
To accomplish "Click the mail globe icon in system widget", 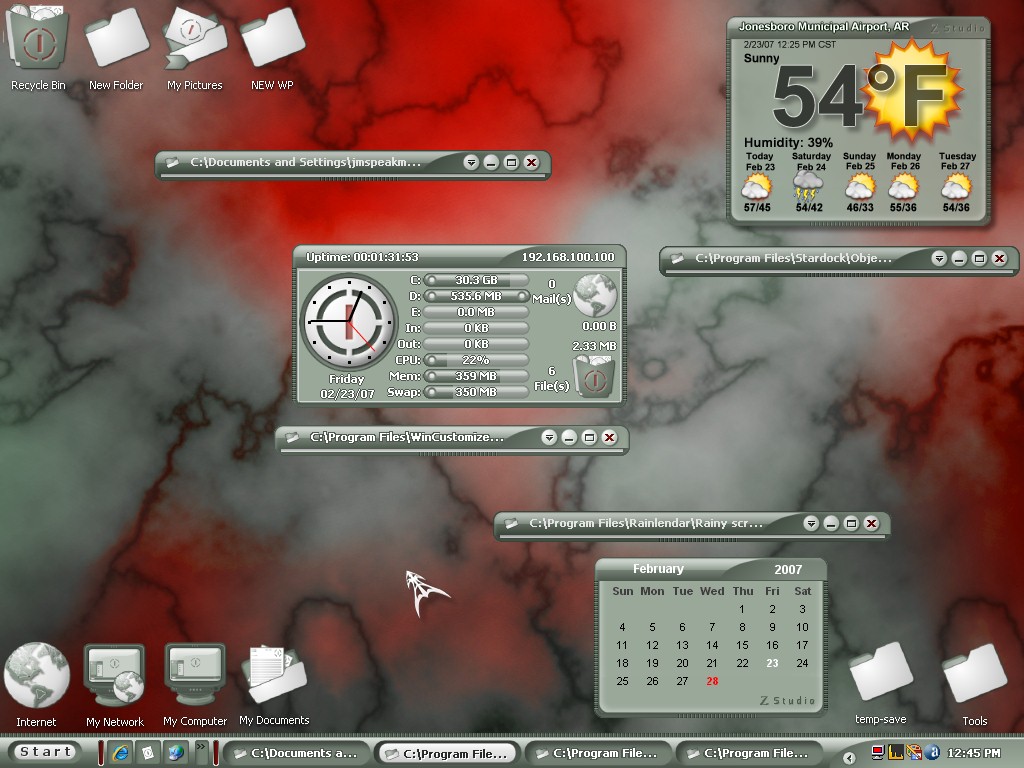I will point(595,295).
